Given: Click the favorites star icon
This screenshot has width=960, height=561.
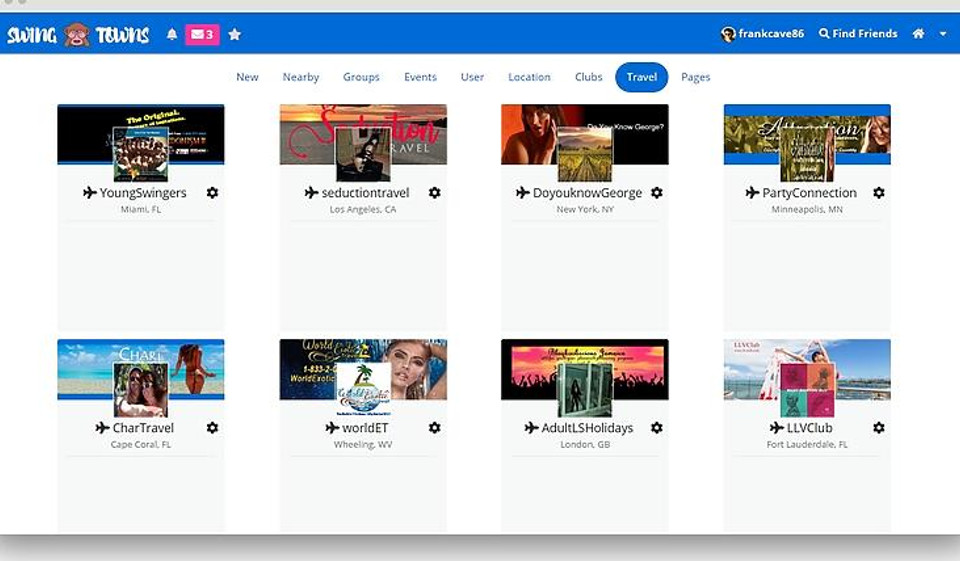Looking at the screenshot, I should [235, 34].
